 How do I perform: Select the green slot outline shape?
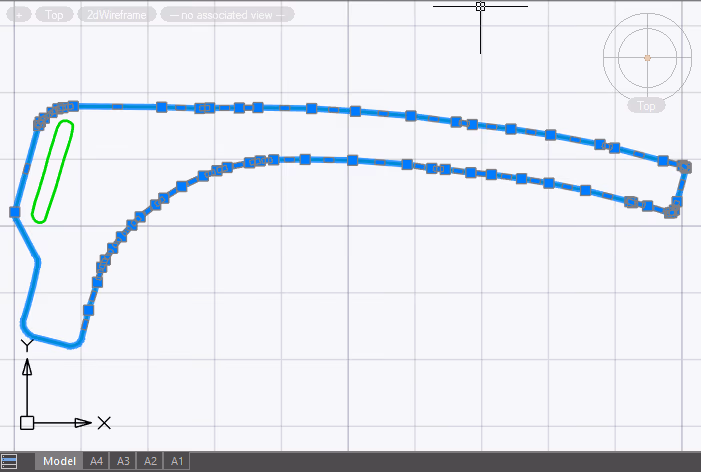click(53, 172)
